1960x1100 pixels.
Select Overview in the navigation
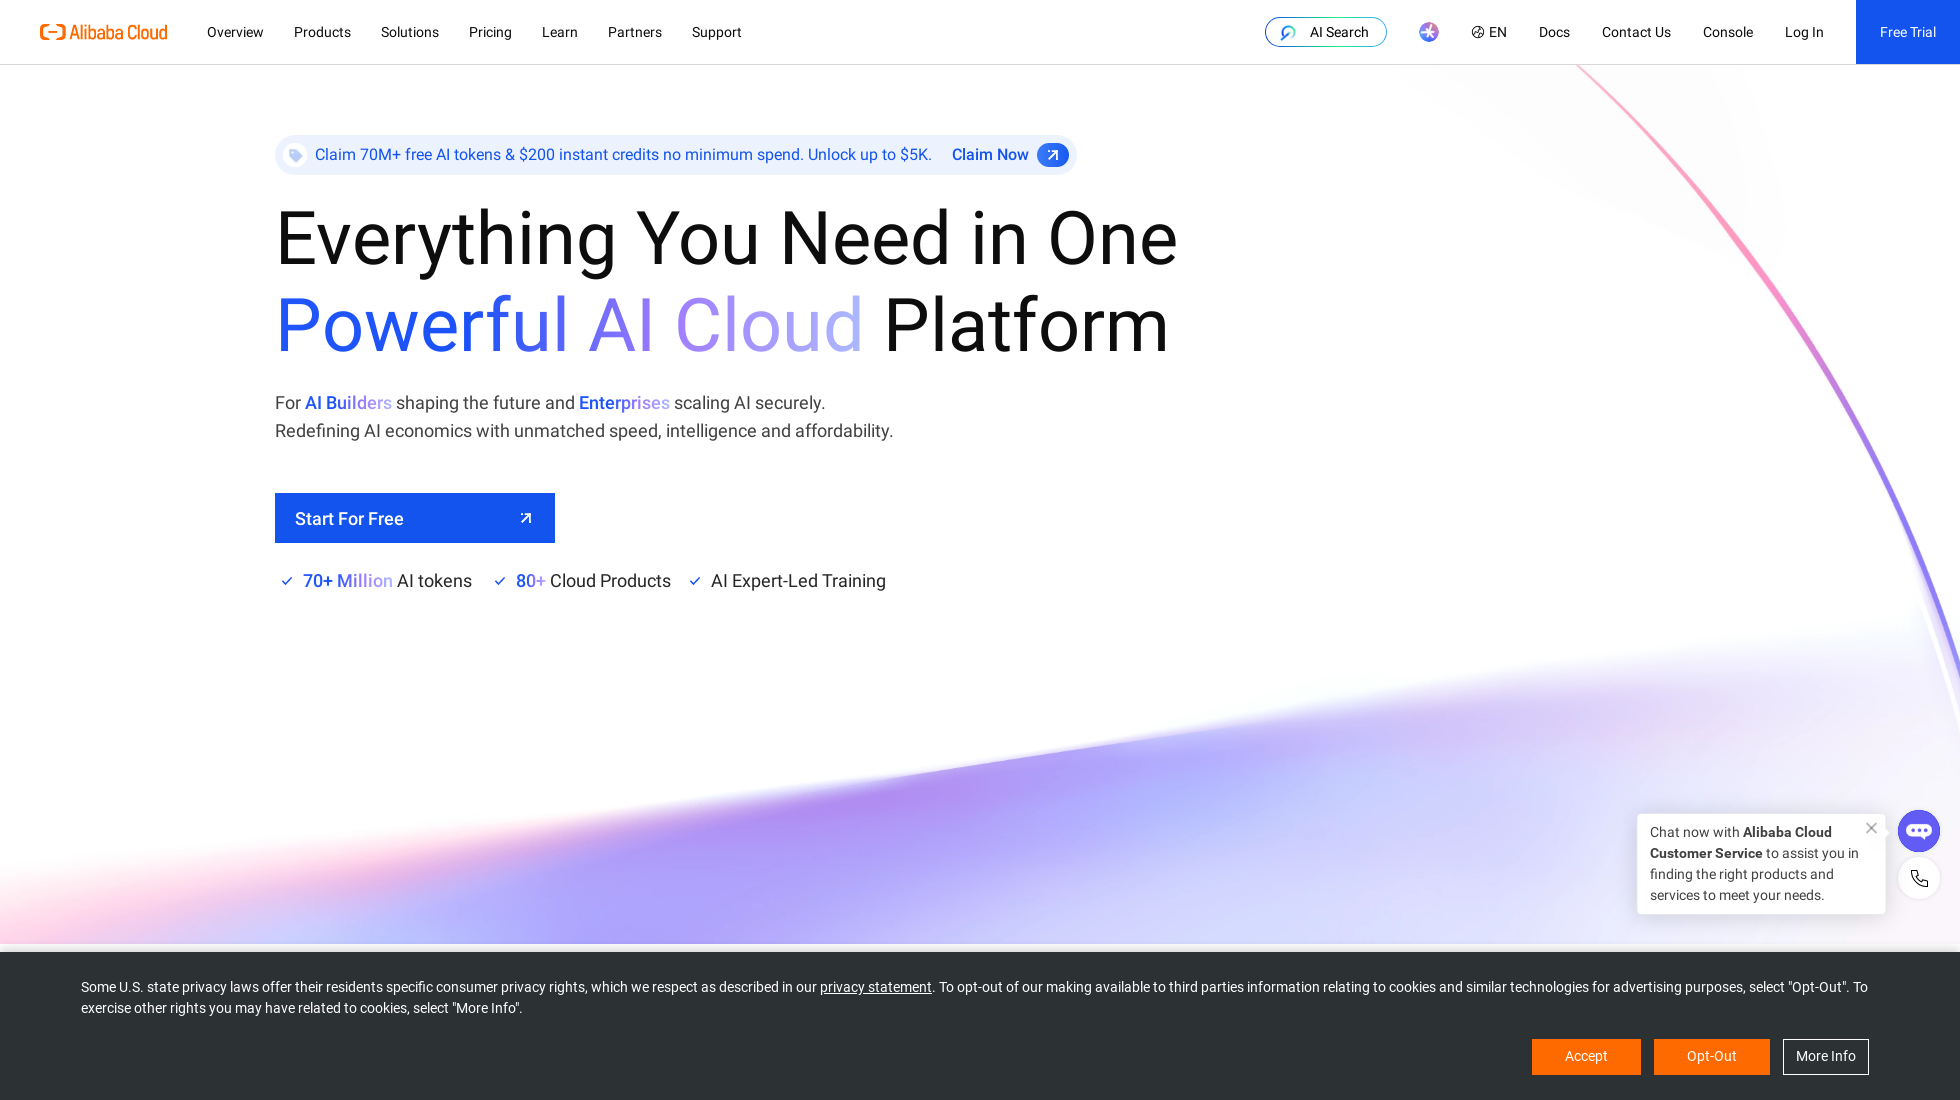tap(234, 31)
